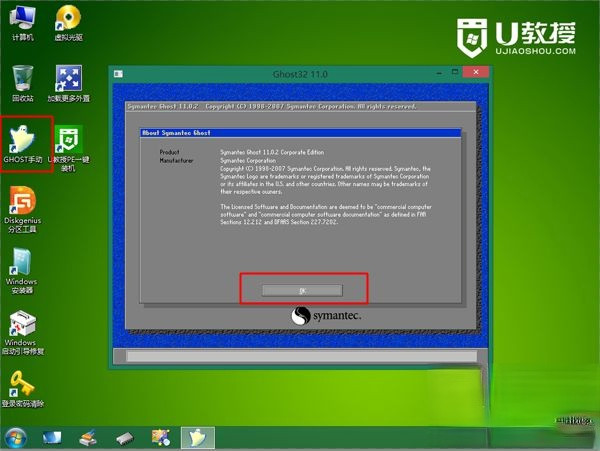Click the Ghost32 11.0 title bar
This screenshot has width=600, height=451.
pos(300,74)
